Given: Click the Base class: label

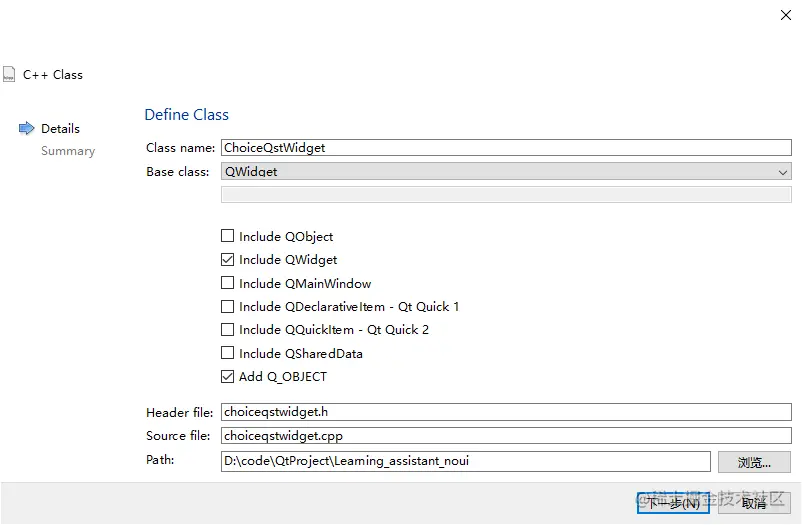Looking at the screenshot, I should 178,171.
